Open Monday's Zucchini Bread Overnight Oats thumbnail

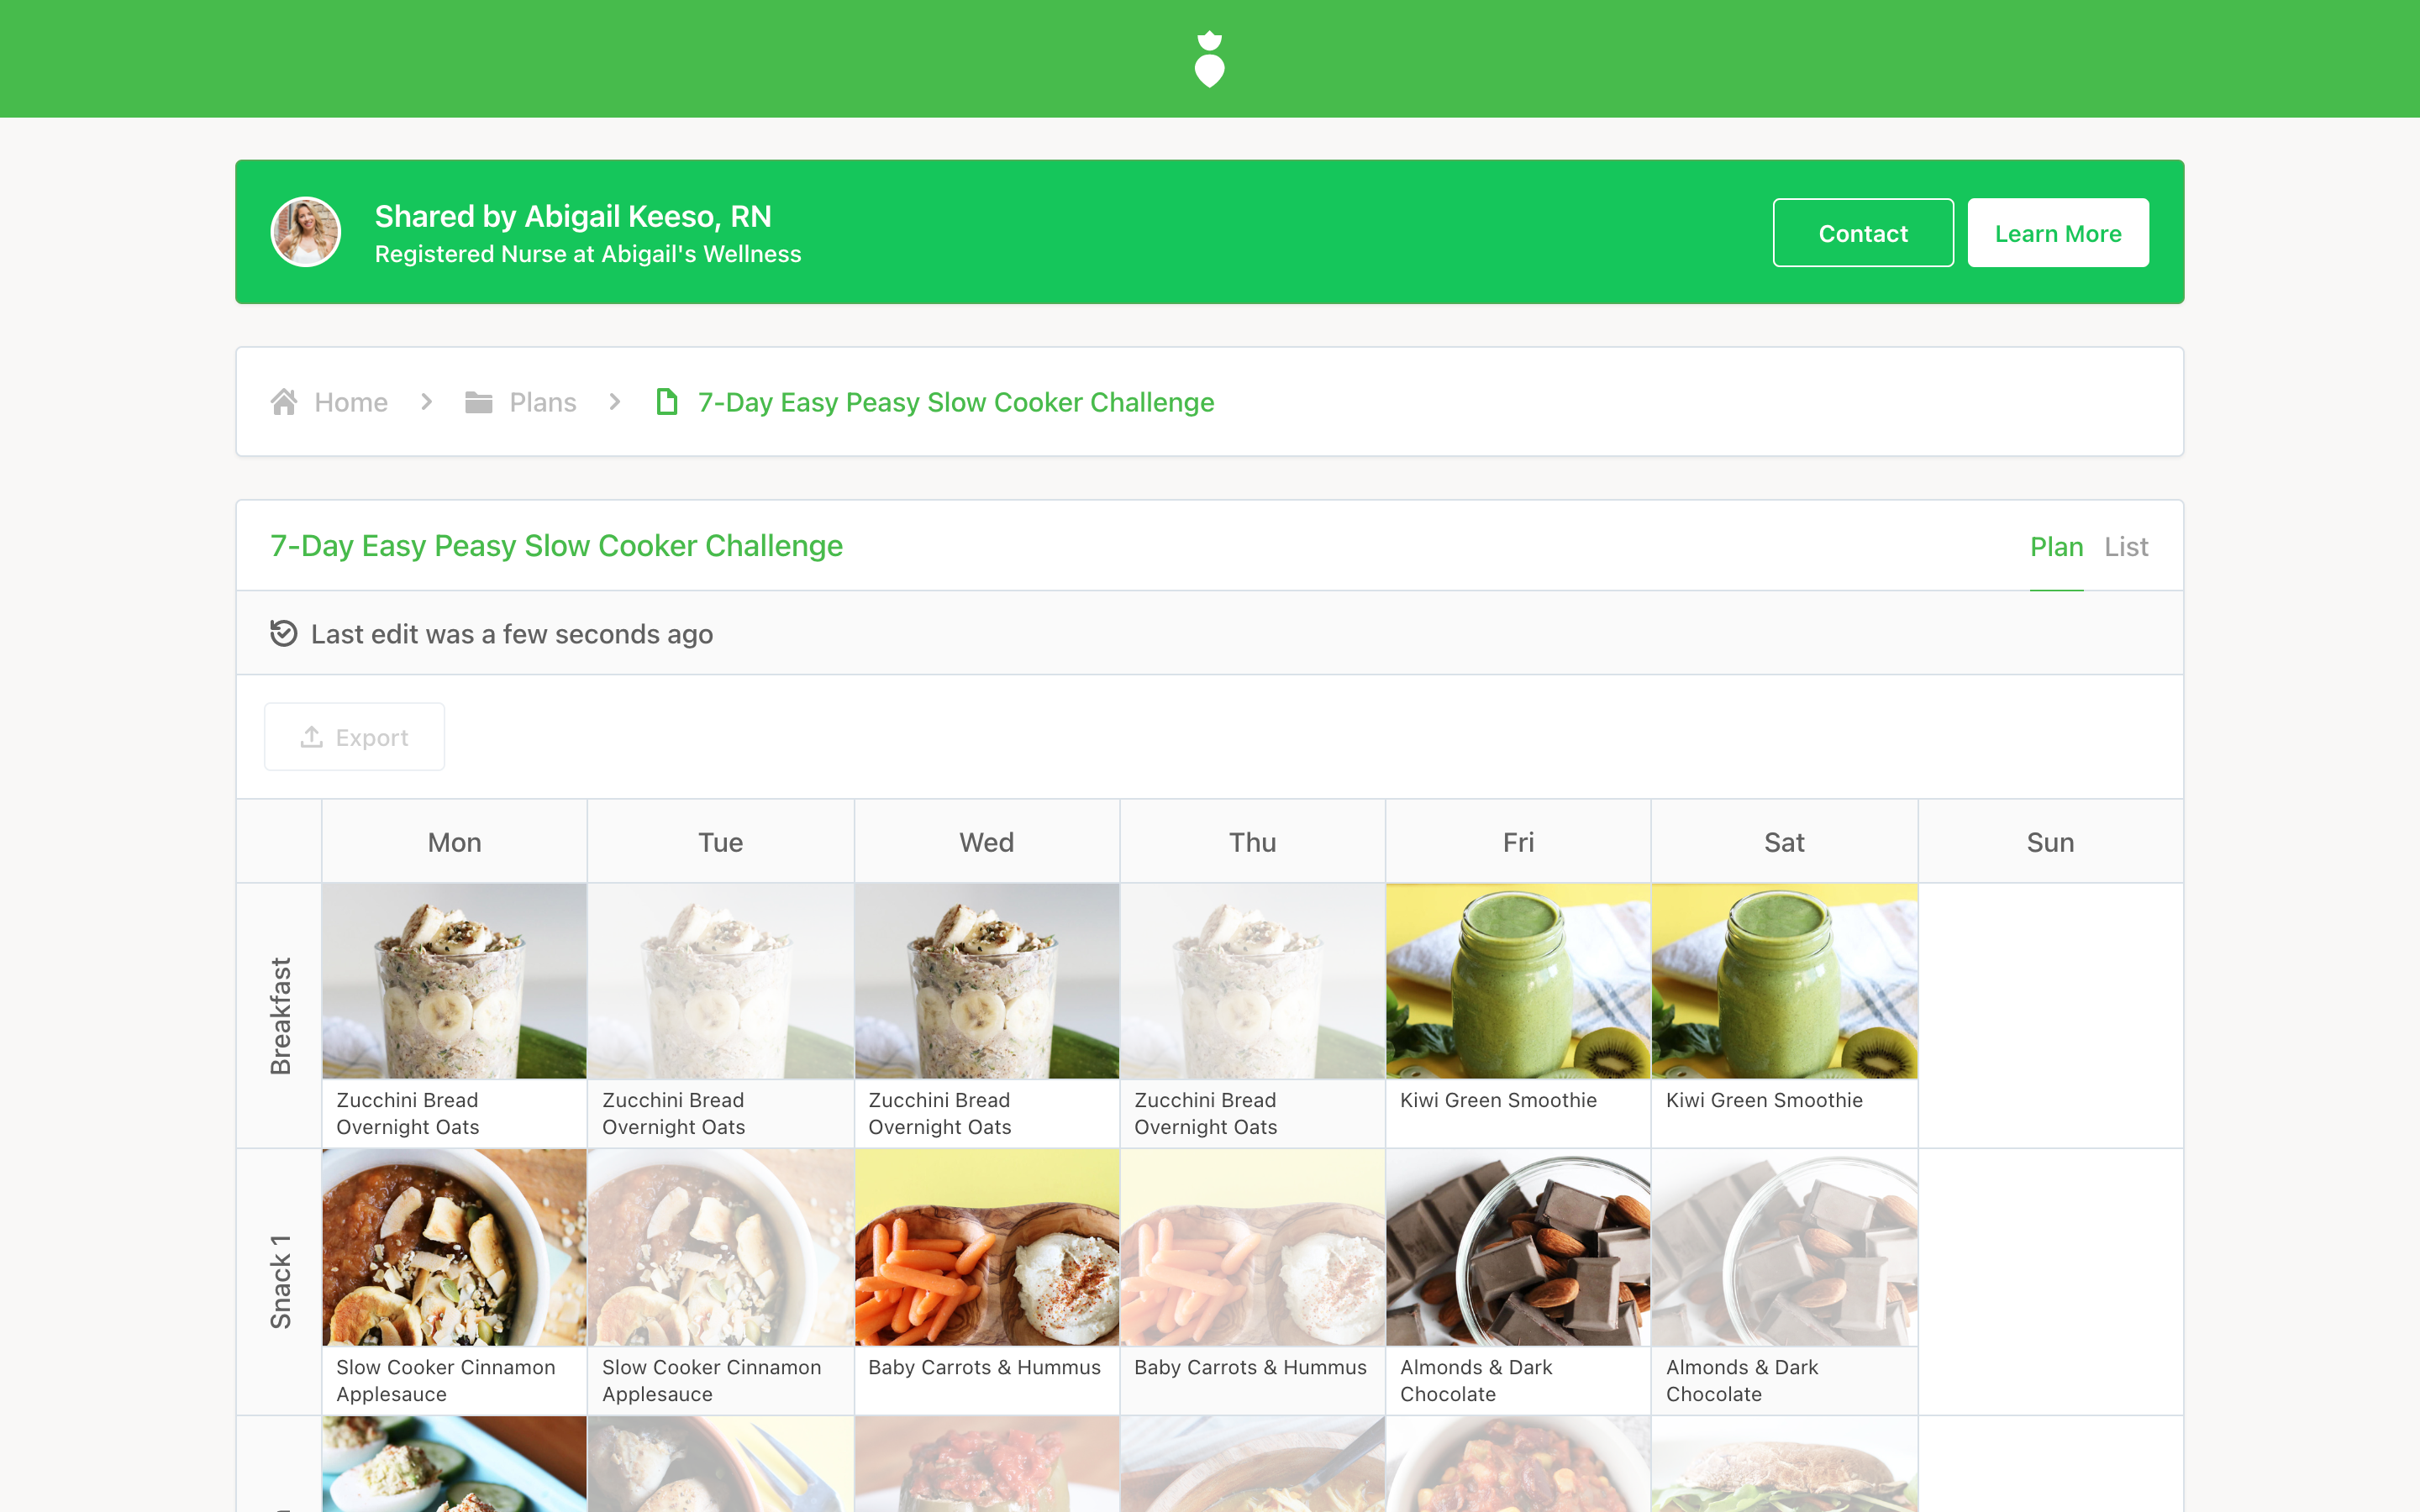[454, 981]
